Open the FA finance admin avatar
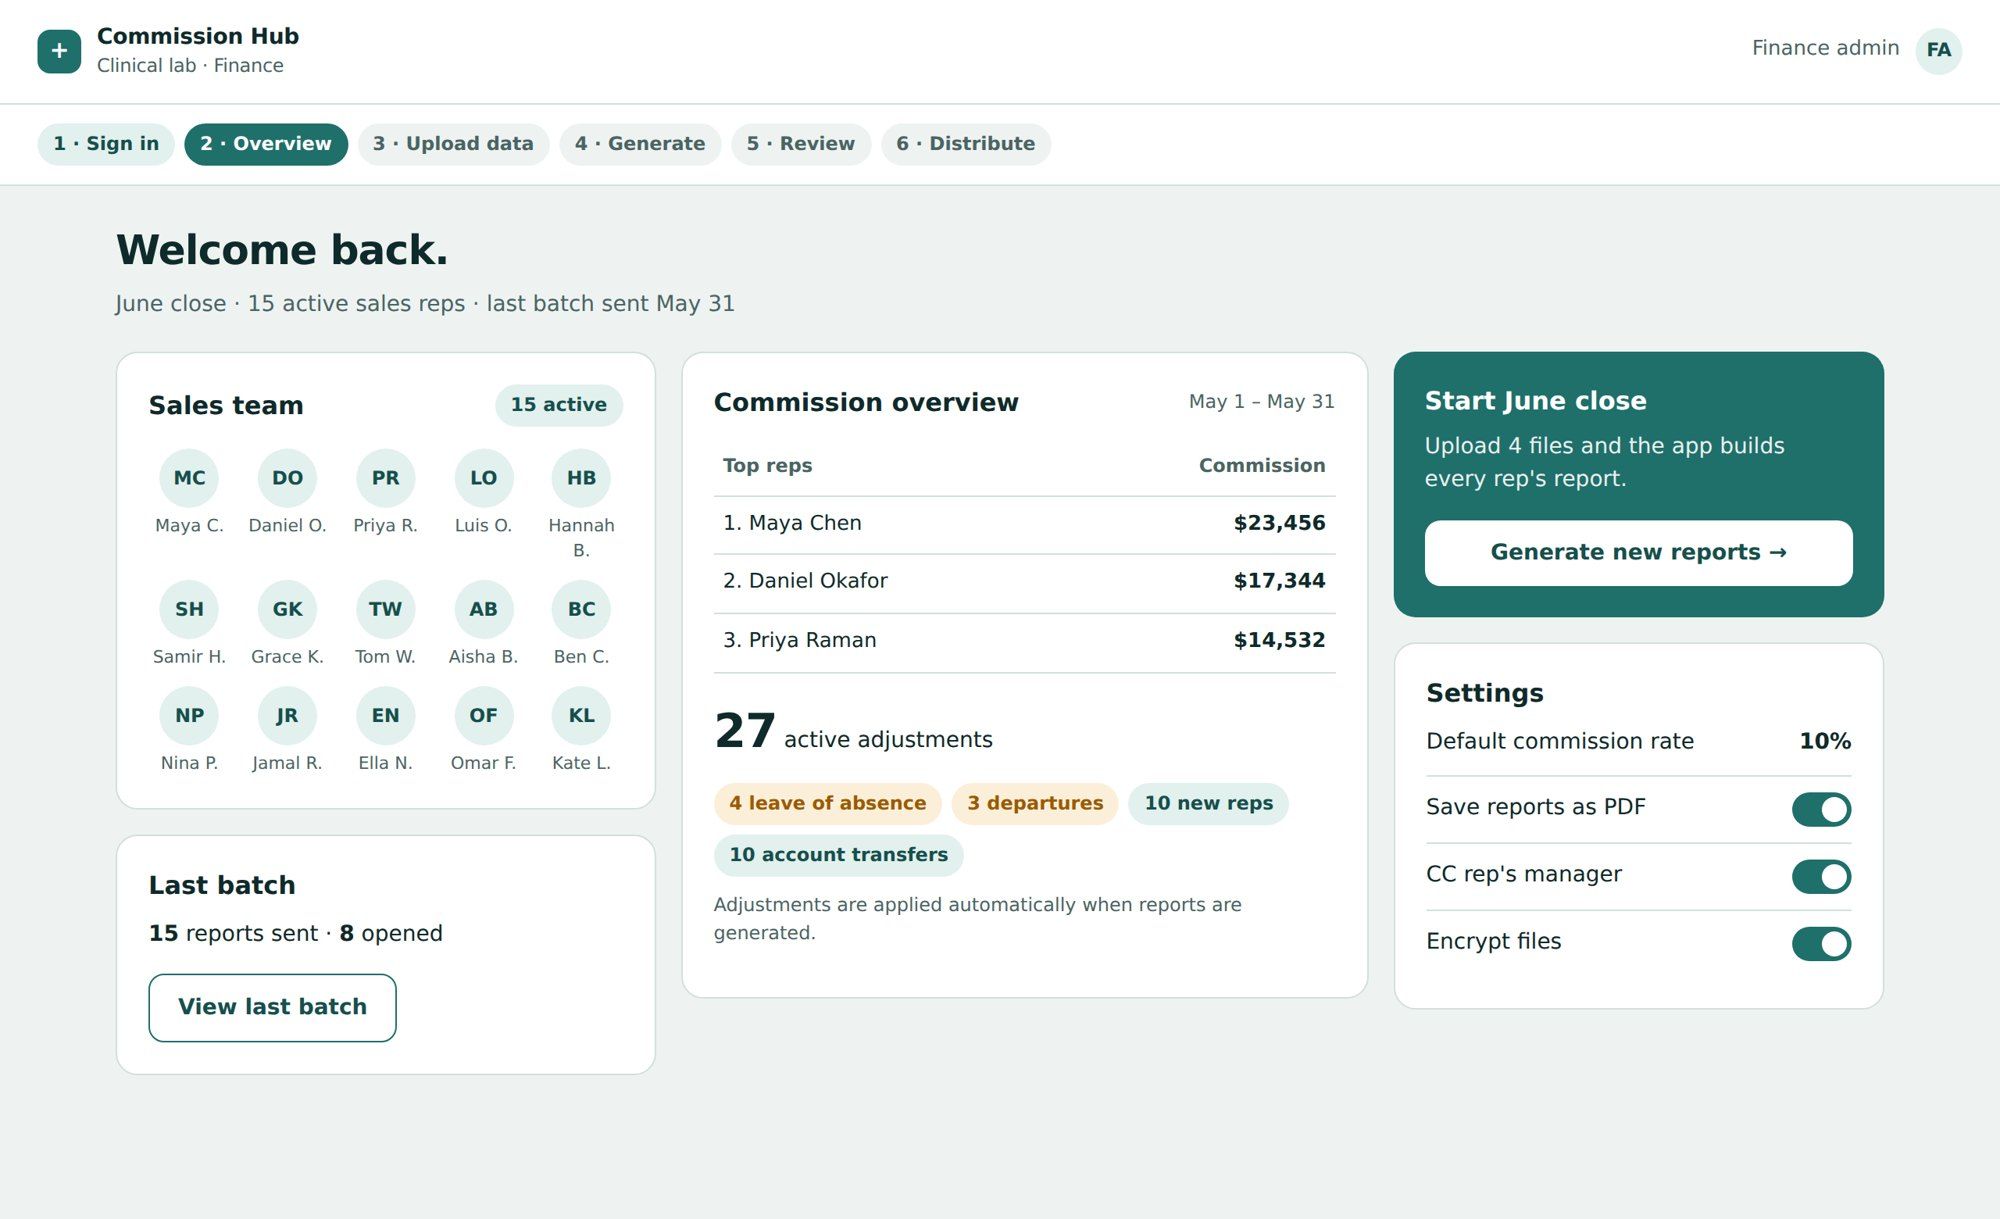Image resolution: width=2000 pixels, height=1219 pixels. pyautogui.click(x=1938, y=51)
